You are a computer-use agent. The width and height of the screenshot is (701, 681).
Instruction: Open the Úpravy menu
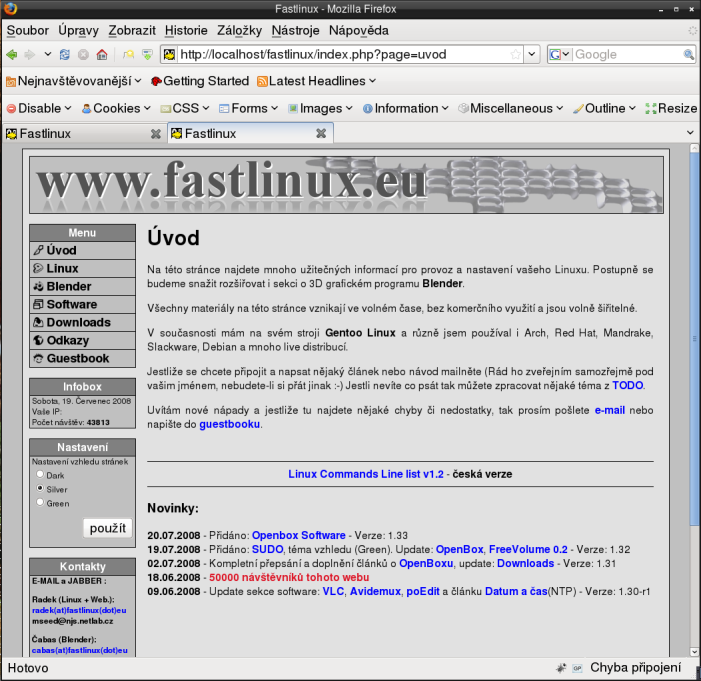point(78,30)
